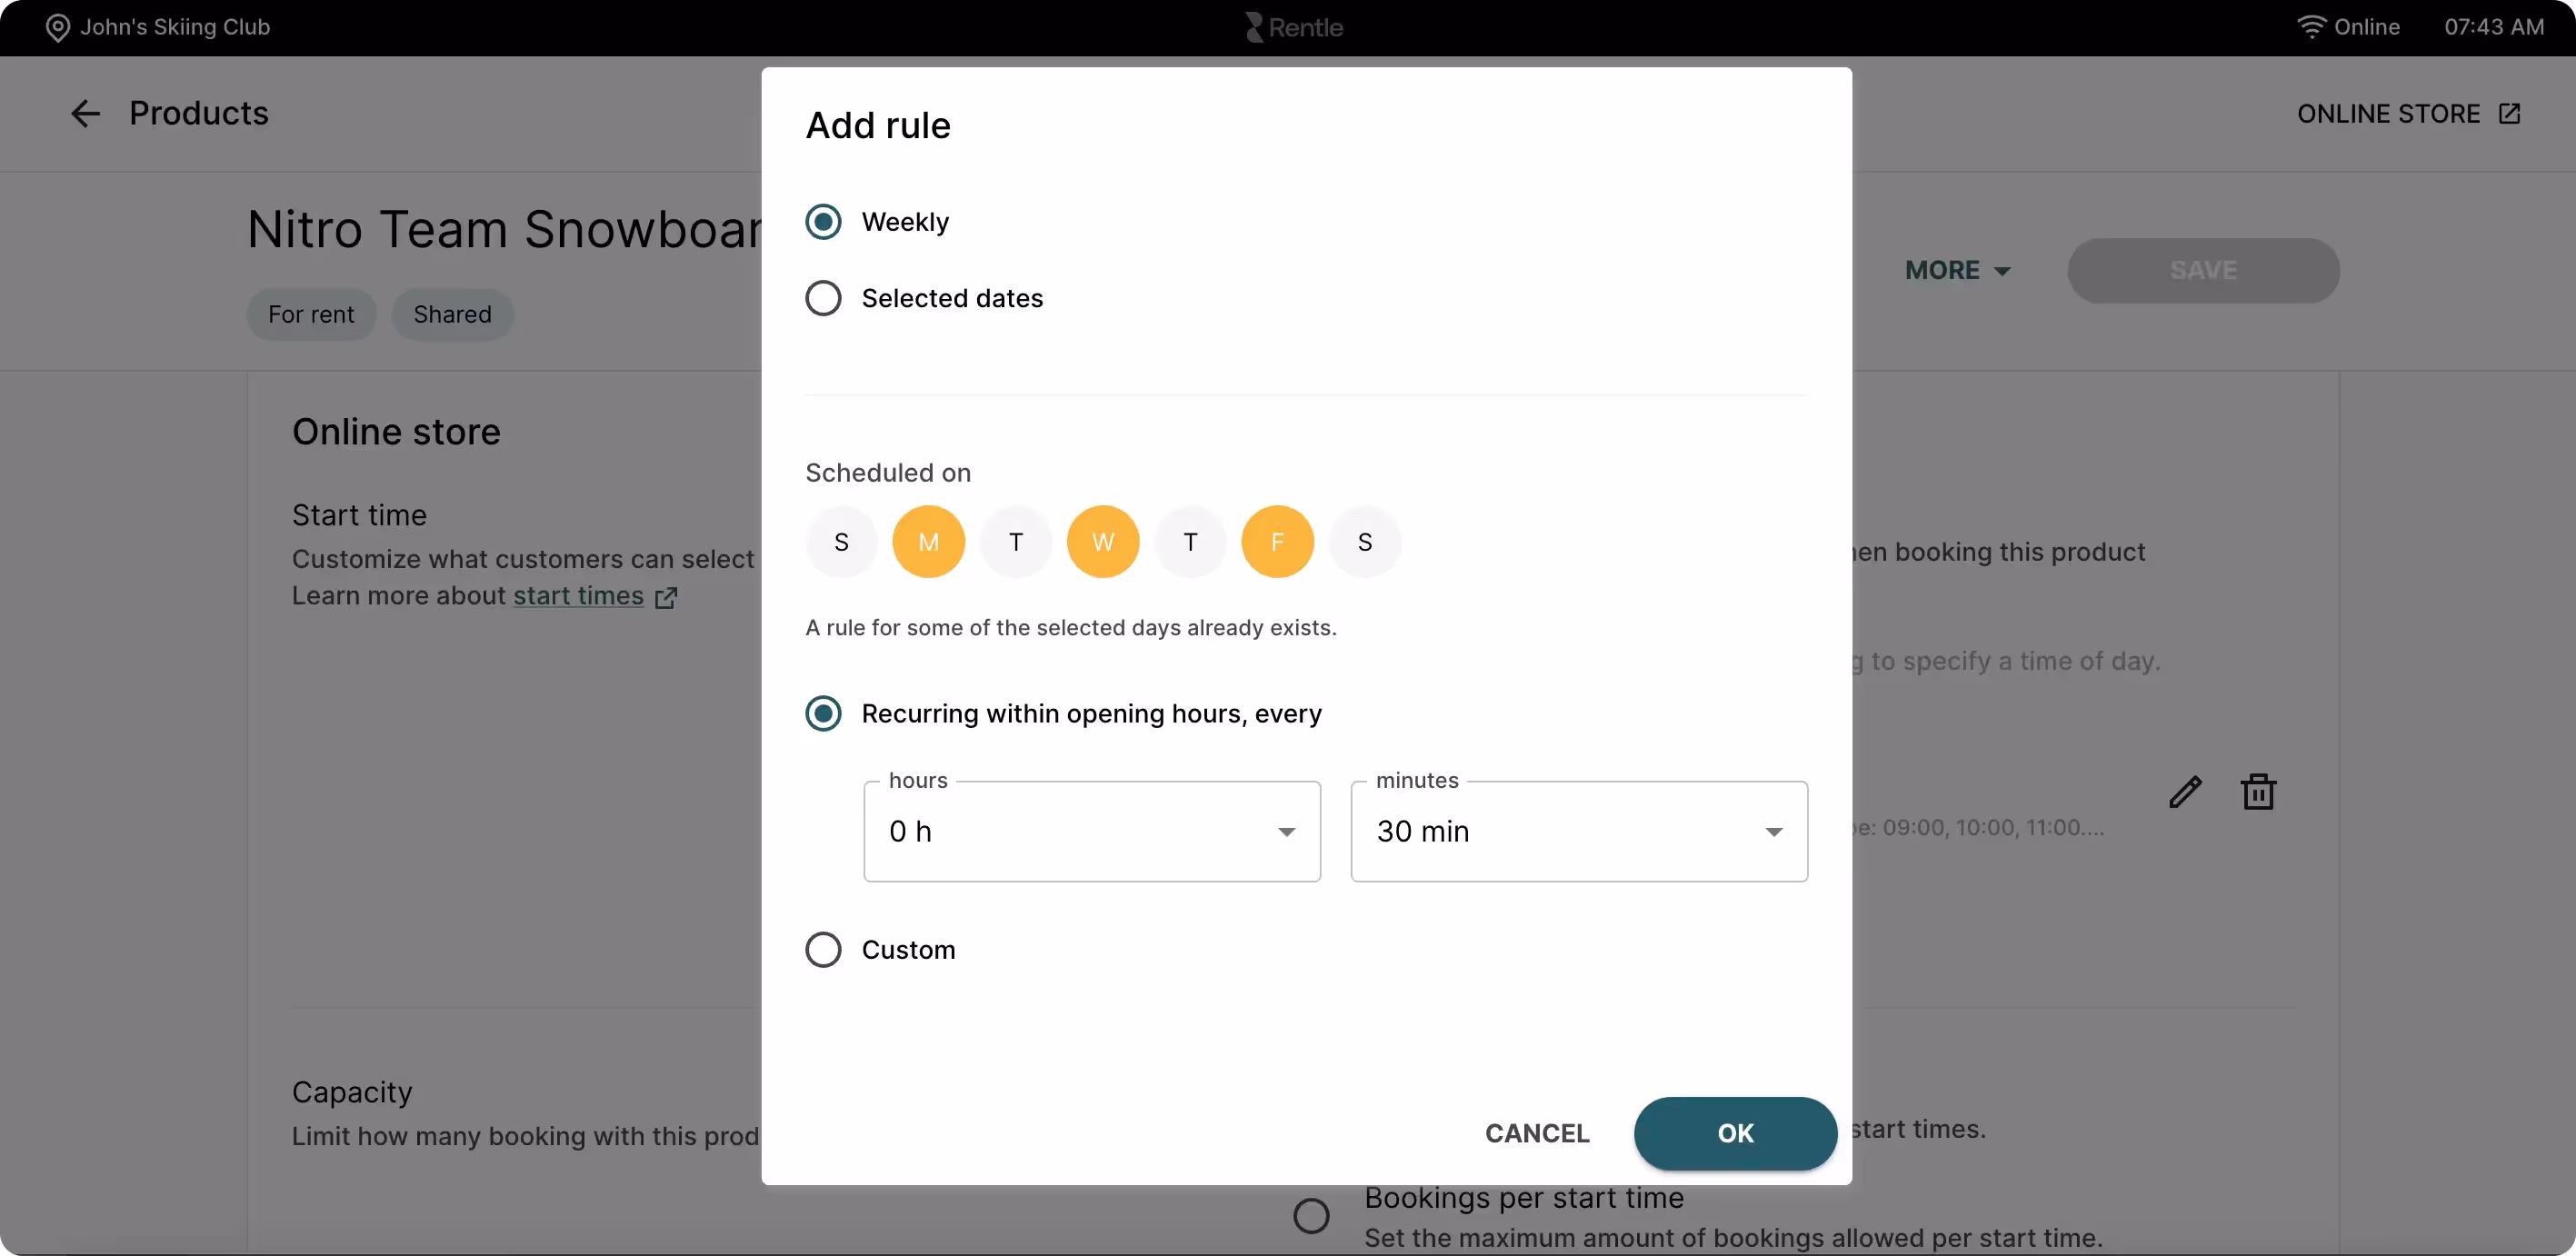Cancel the Add rule dialog
The image size is (2576, 1256).
[x=1537, y=1133]
